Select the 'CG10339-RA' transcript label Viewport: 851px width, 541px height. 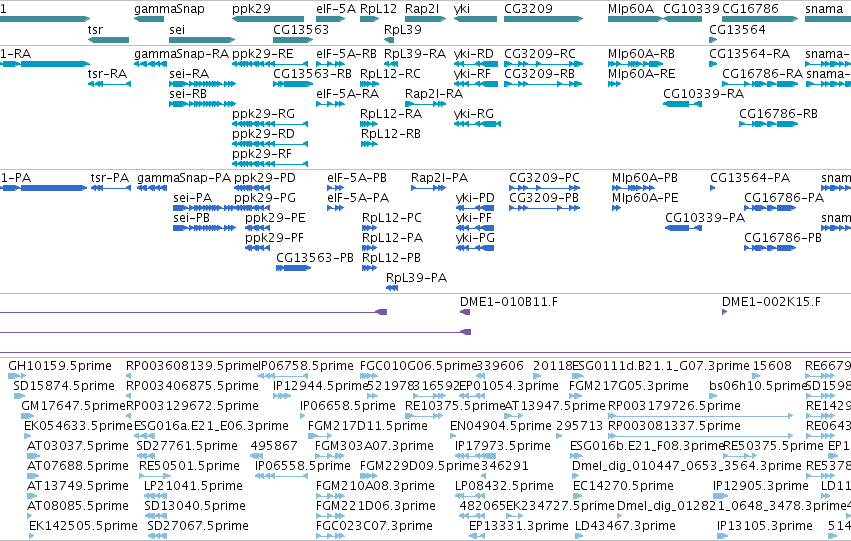tap(703, 94)
